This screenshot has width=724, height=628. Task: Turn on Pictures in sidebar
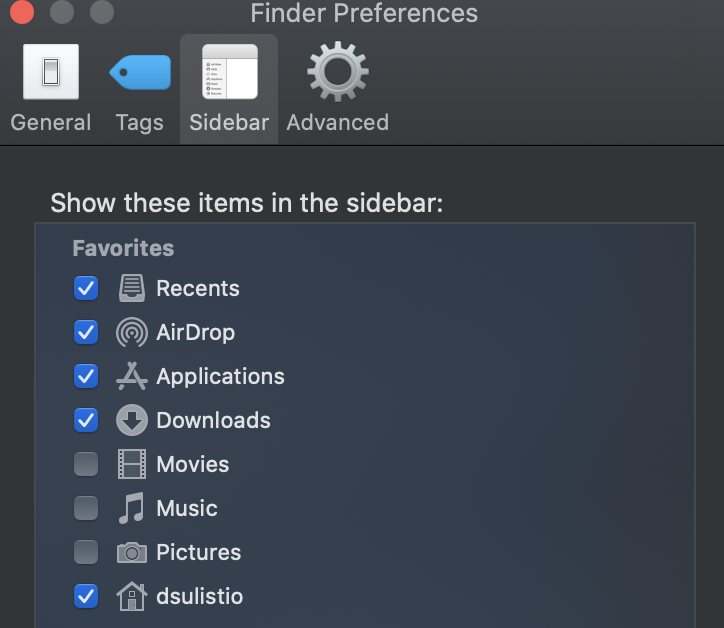coord(86,552)
